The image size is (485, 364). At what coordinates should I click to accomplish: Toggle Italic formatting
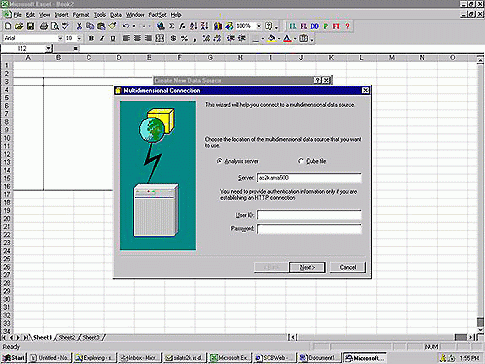point(102,38)
